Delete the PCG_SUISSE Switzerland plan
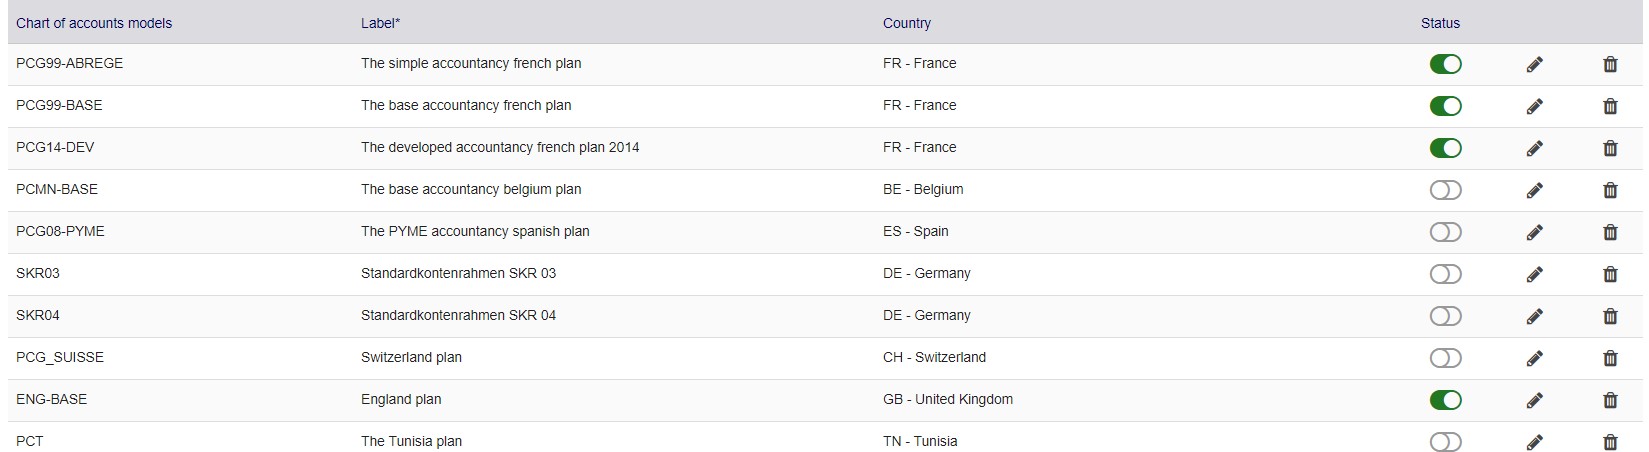The height and width of the screenshot is (452, 1649). coord(1610,358)
